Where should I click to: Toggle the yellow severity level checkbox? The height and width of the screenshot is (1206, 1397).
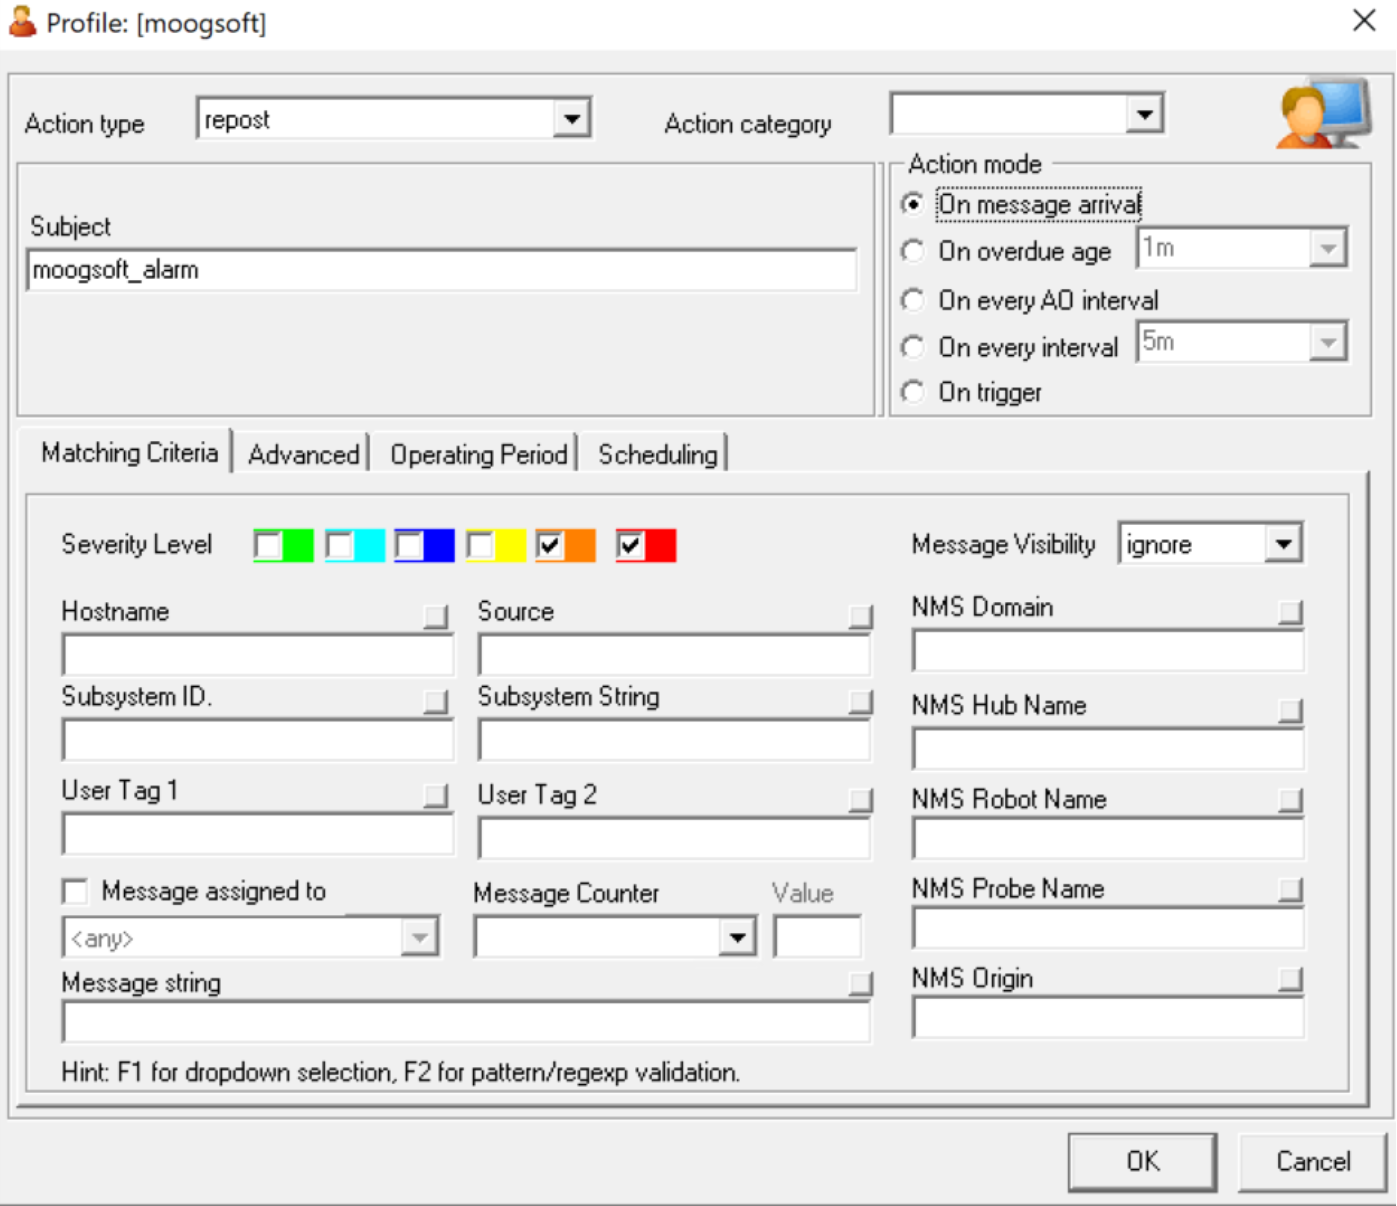(x=480, y=546)
